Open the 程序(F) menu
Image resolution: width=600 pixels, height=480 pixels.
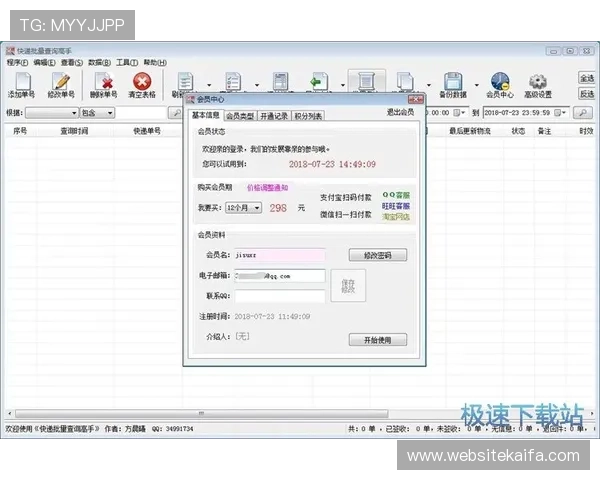tap(17, 62)
